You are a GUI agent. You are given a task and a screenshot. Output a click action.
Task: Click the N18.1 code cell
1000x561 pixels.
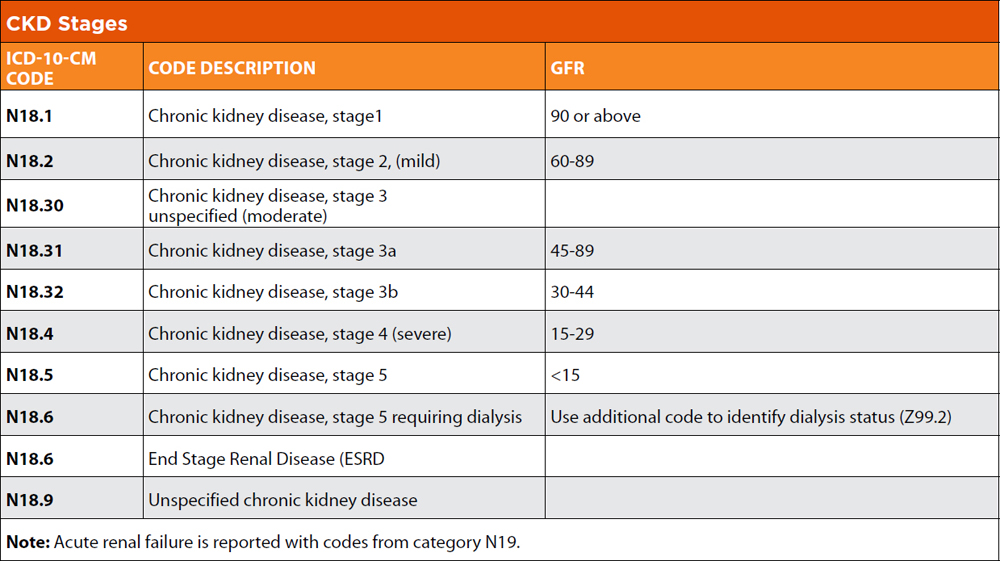(29, 116)
